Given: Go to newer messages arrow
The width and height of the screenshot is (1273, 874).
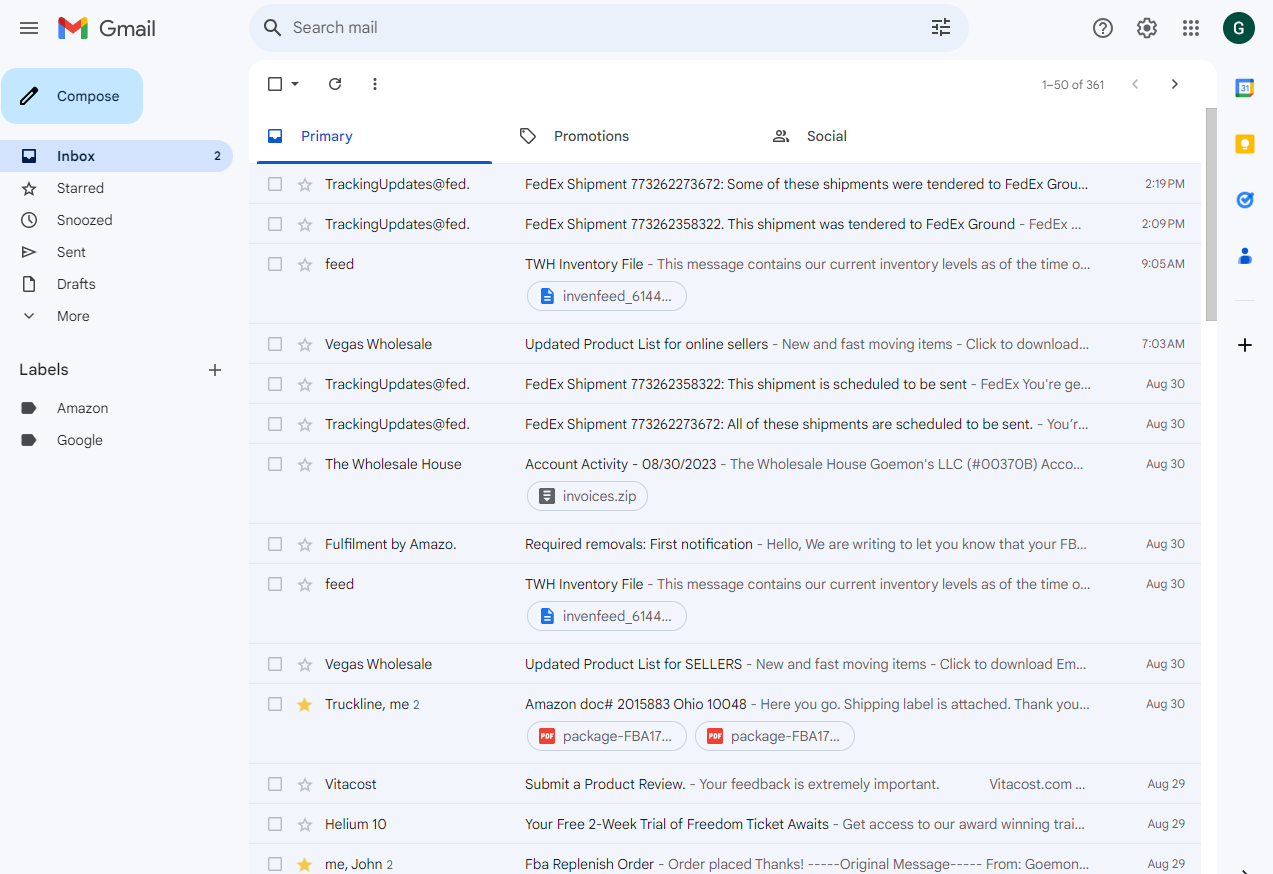Looking at the screenshot, I should coord(1135,84).
